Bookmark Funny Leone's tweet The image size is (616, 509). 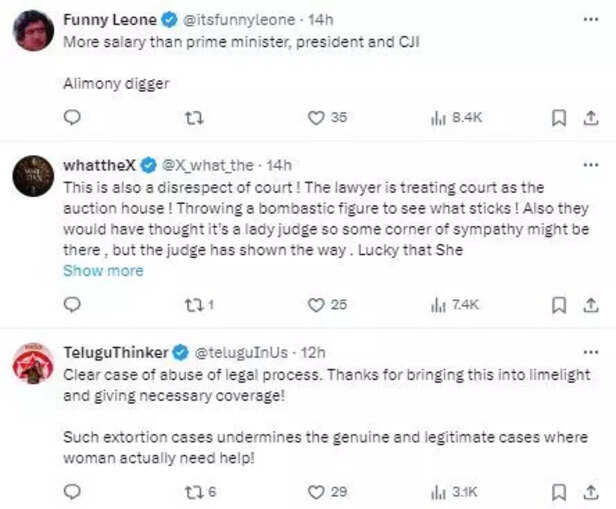point(559,117)
